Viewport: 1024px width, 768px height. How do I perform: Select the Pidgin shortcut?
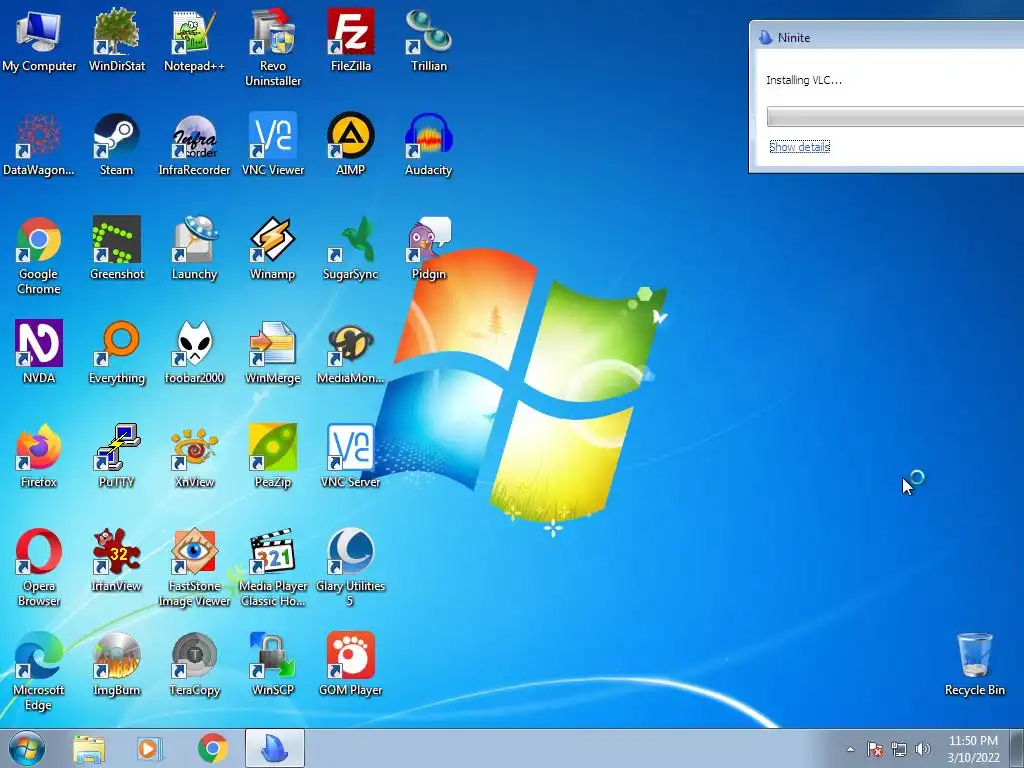point(429,248)
